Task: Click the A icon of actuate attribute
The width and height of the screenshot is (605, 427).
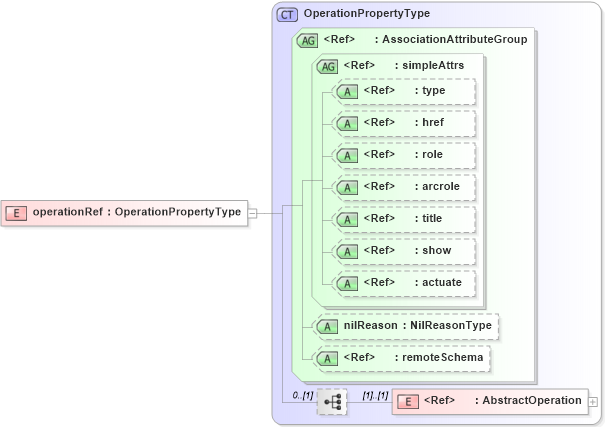Action: (347, 284)
